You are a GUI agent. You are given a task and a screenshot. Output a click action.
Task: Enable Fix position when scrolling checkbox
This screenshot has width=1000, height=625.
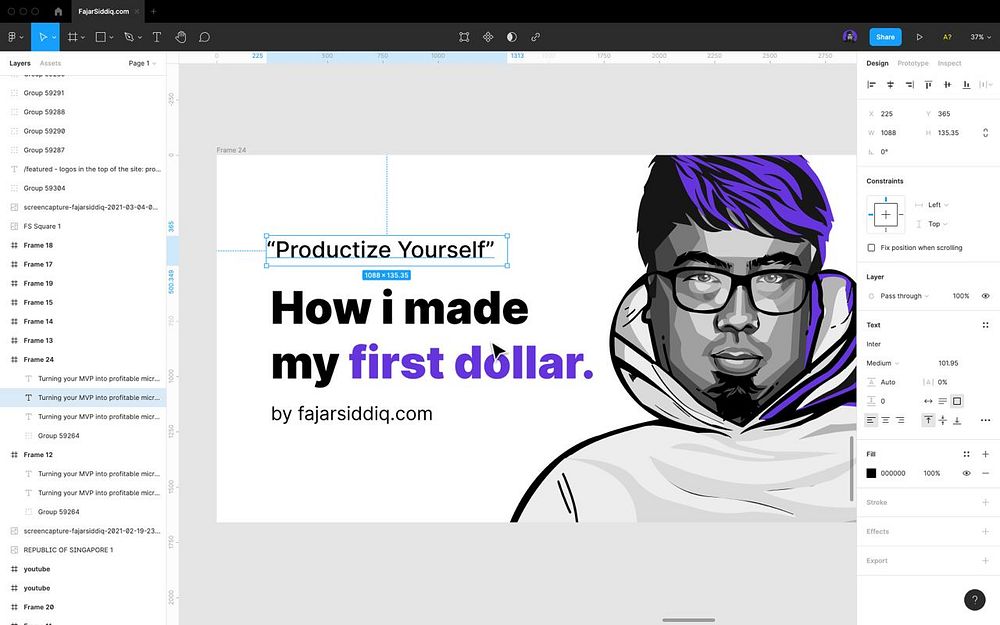tap(871, 247)
